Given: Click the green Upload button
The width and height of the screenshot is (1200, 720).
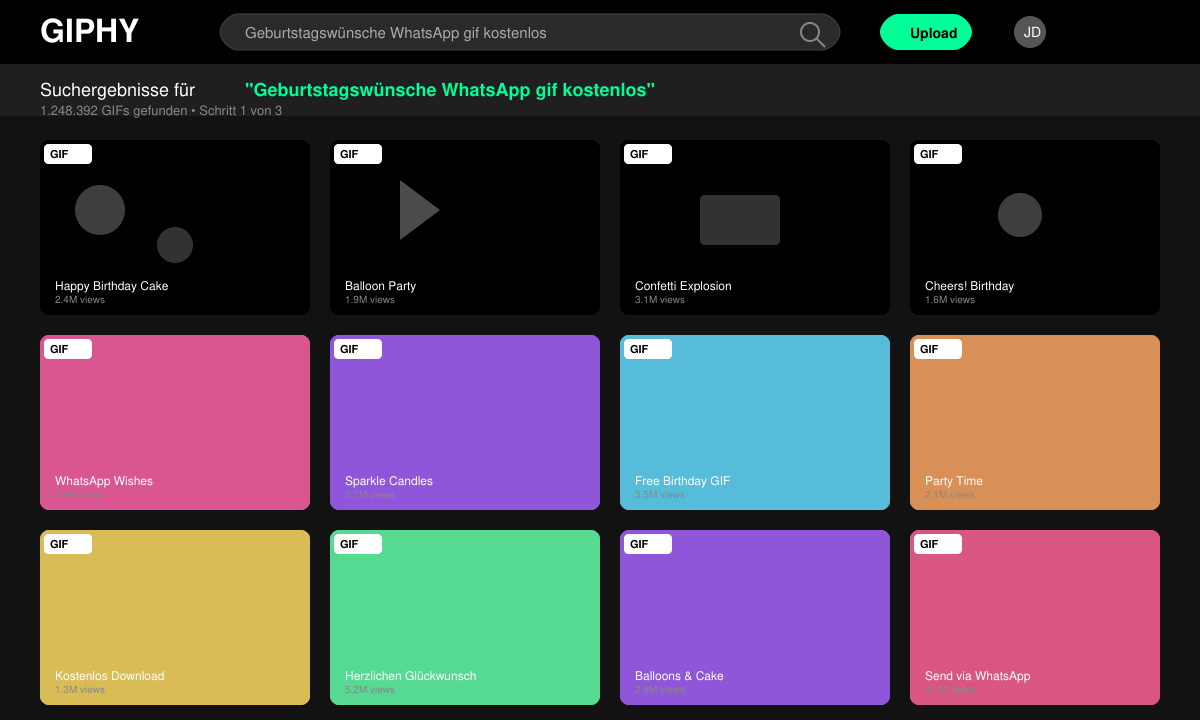Looking at the screenshot, I should [926, 33].
